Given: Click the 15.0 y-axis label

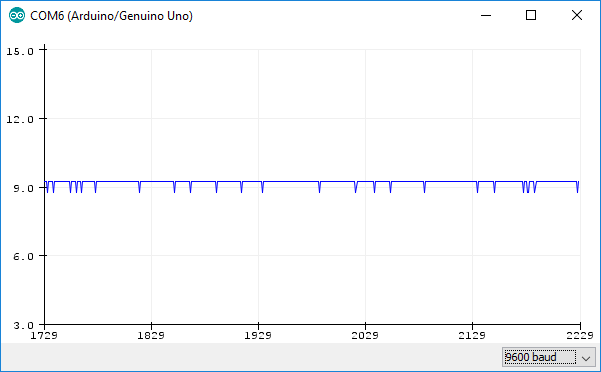Looking at the screenshot, I should coord(20,51).
